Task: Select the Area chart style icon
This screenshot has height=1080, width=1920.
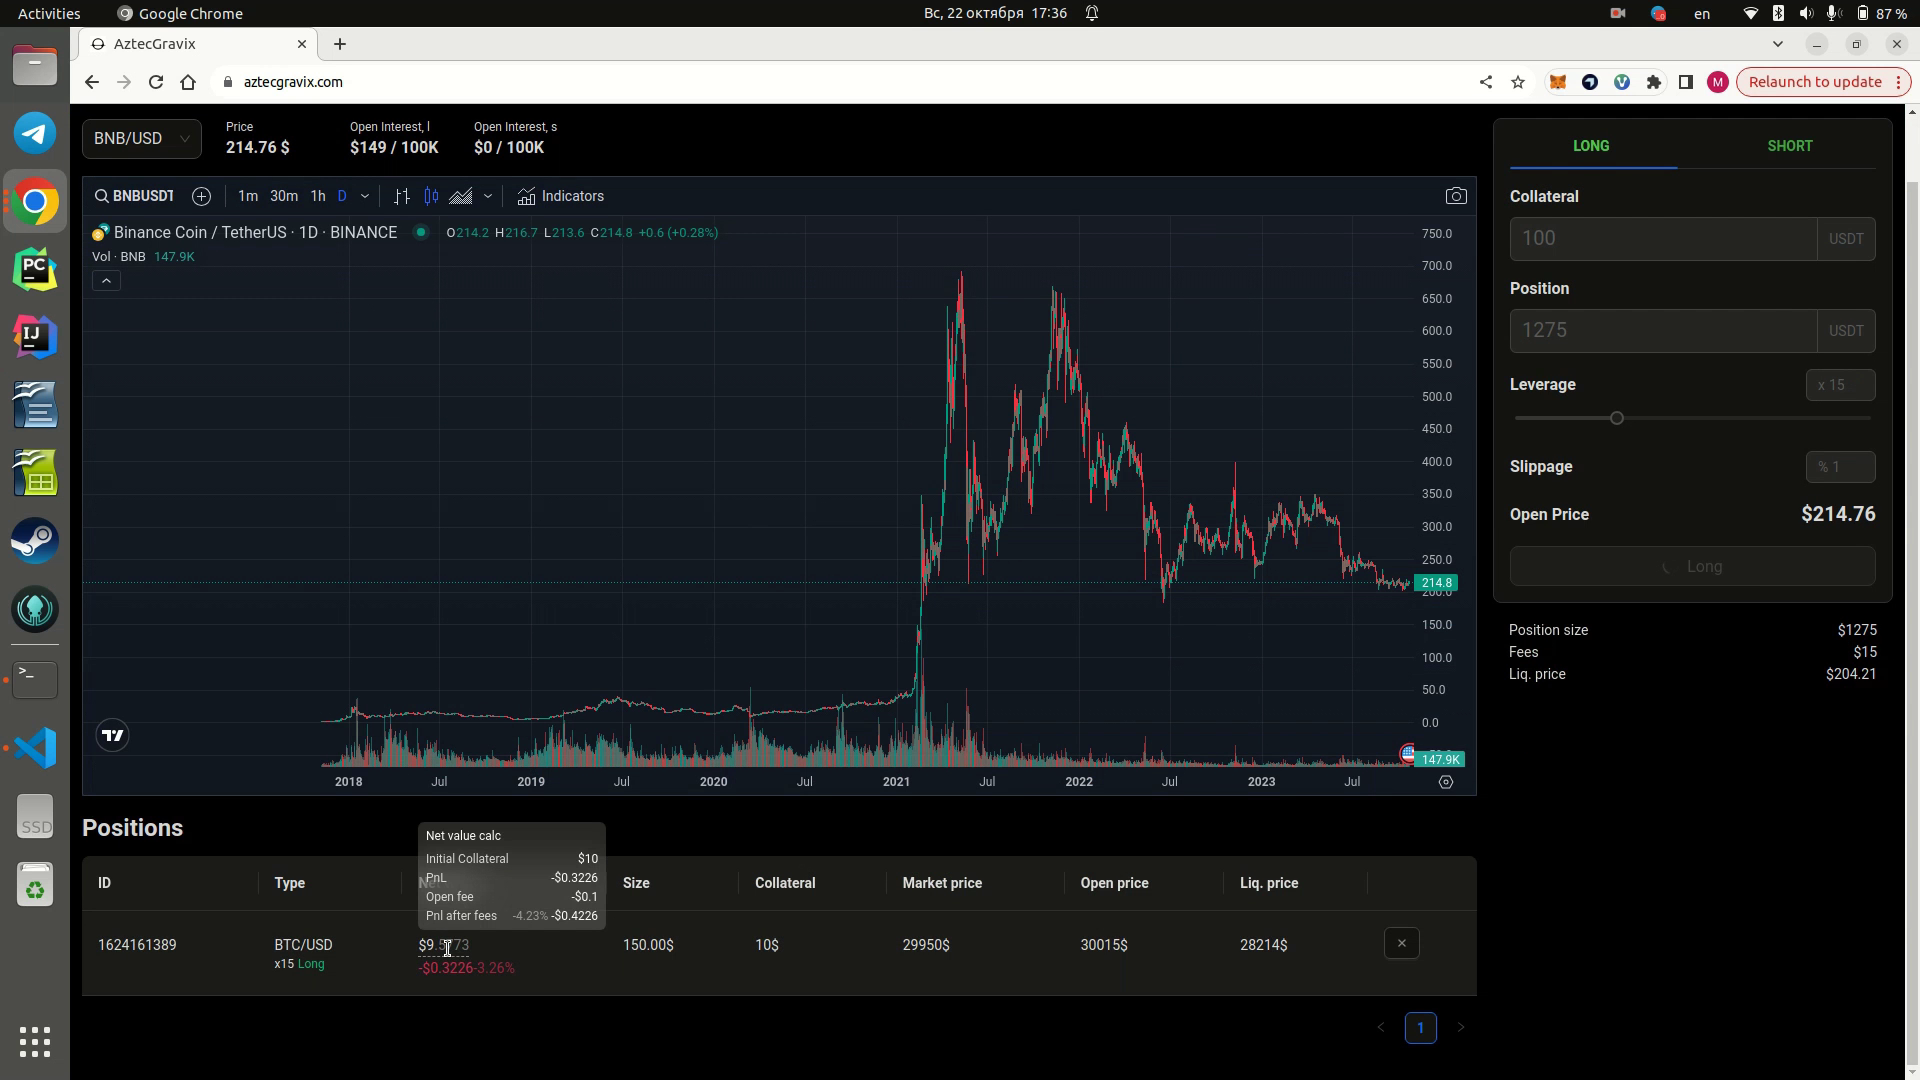Action: [461, 196]
